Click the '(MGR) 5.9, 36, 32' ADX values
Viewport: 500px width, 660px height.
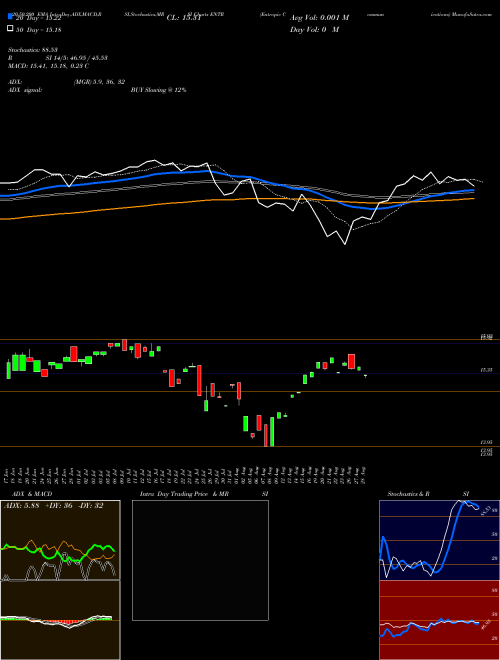pyautogui.click(x=99, y=82)
